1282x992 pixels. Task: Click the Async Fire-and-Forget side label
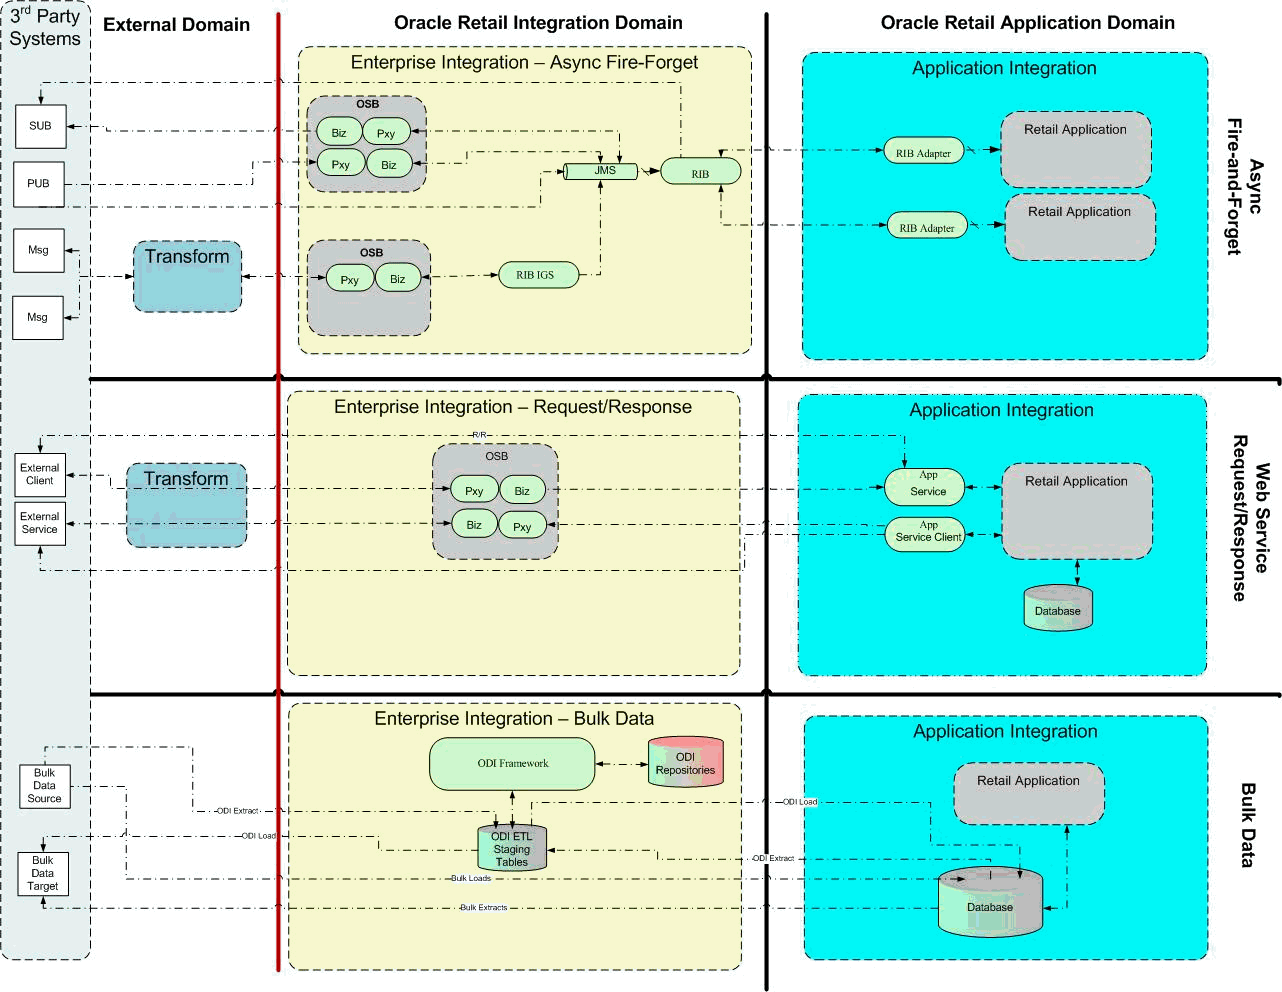click(x=1245, y=186)
